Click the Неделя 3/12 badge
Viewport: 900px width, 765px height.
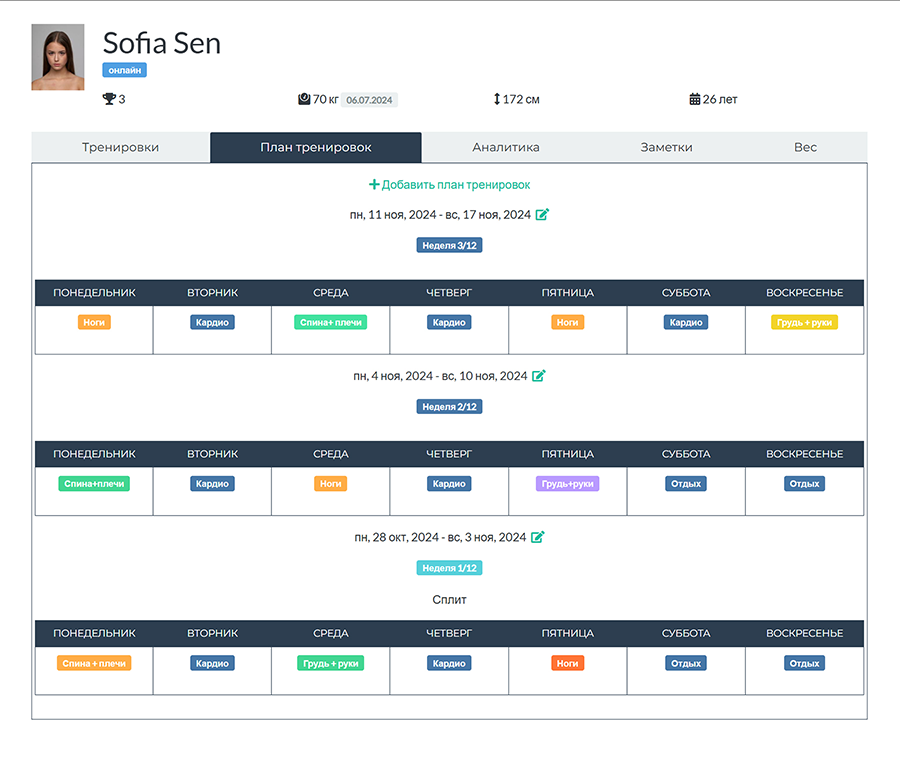click(x=449, y=246)
